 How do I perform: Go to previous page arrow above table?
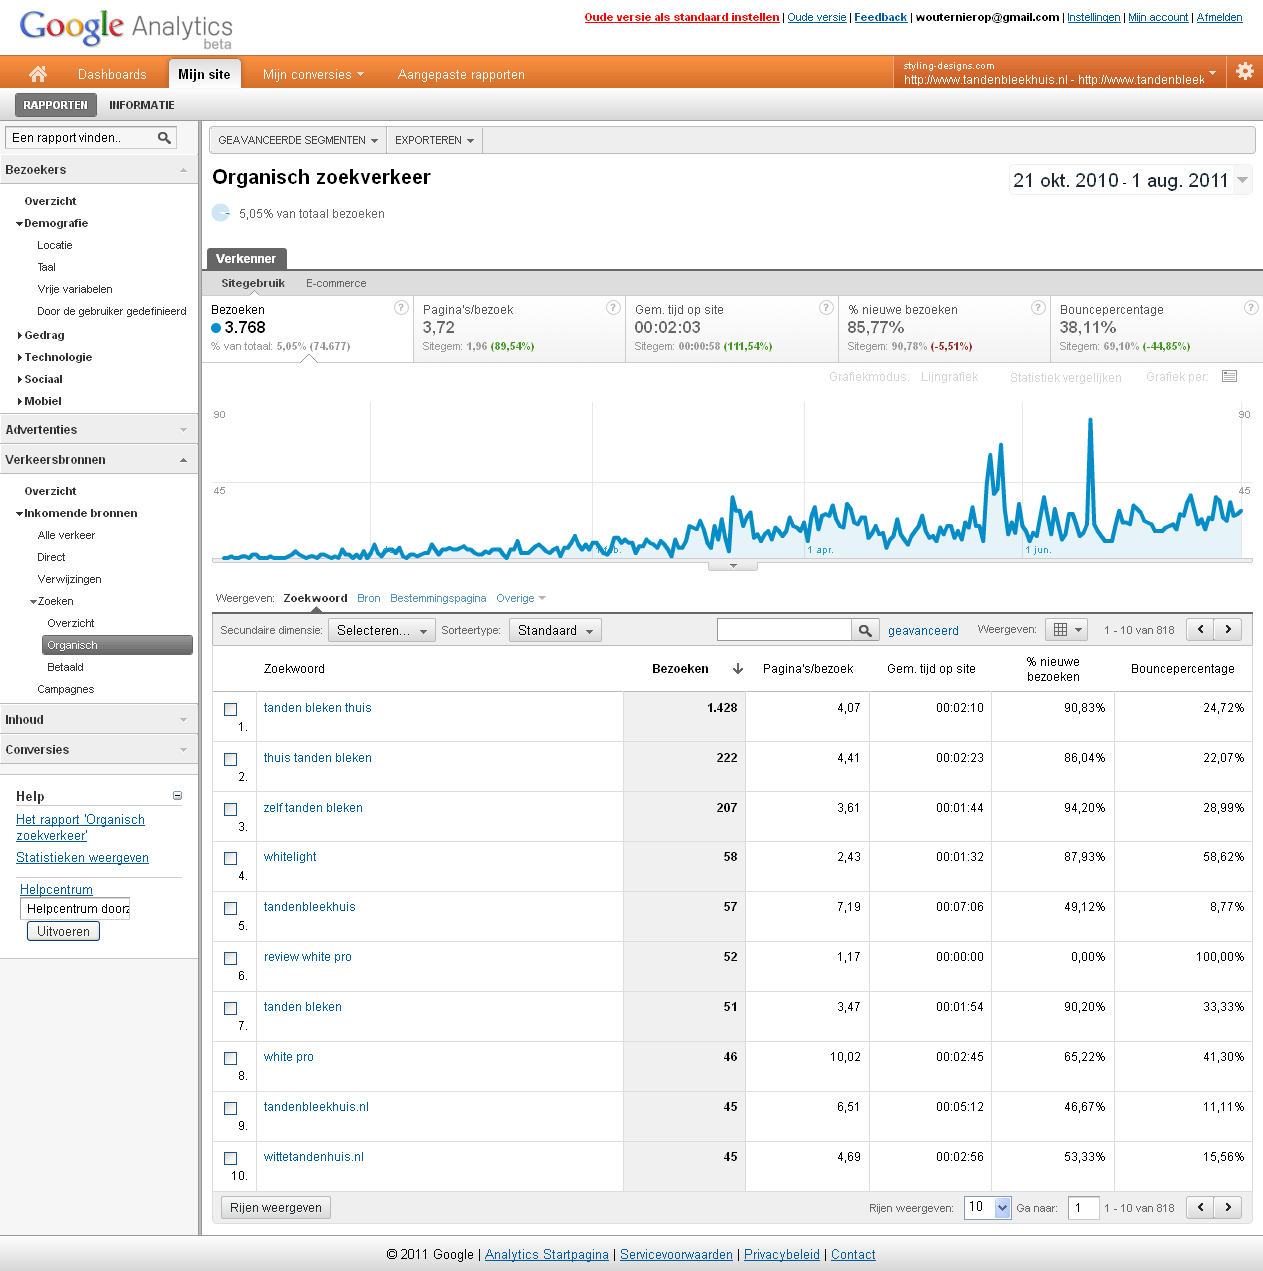1200,630
